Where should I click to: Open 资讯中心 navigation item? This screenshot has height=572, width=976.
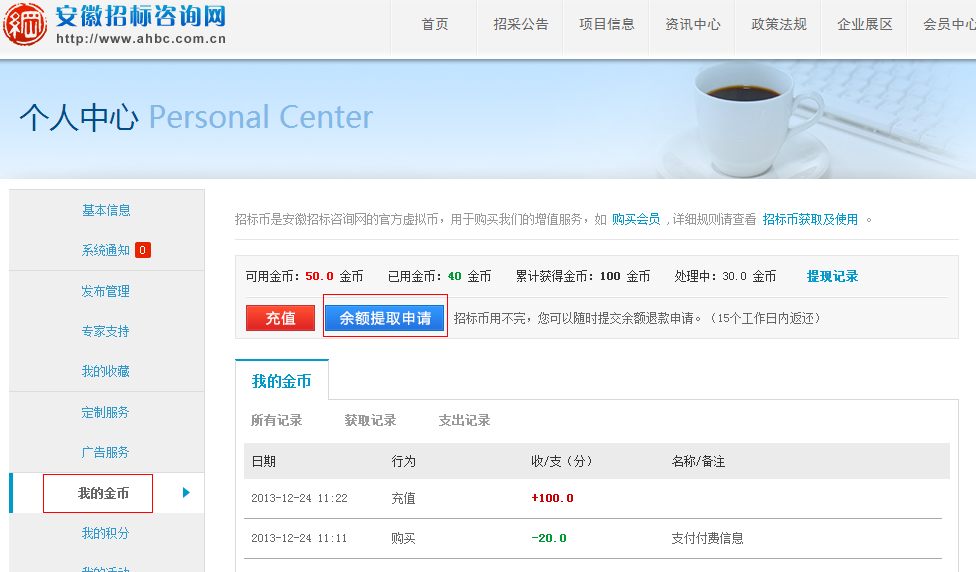693,25
